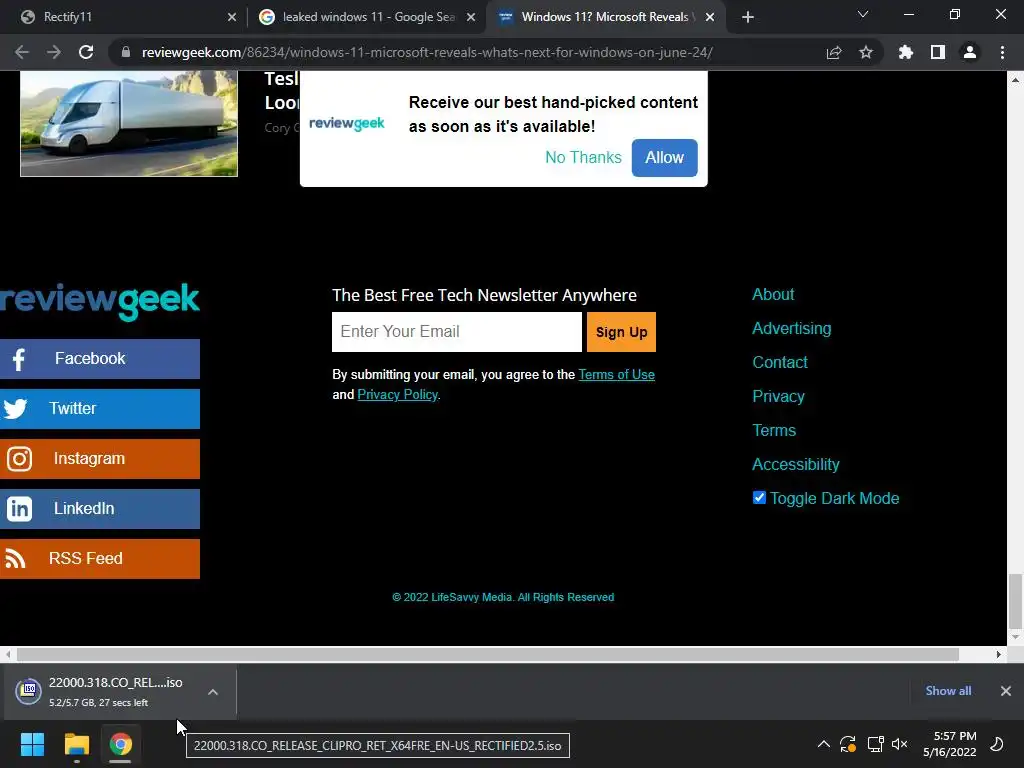Click the sync update tray icon

pyautogui.click(x=848, y=744)
